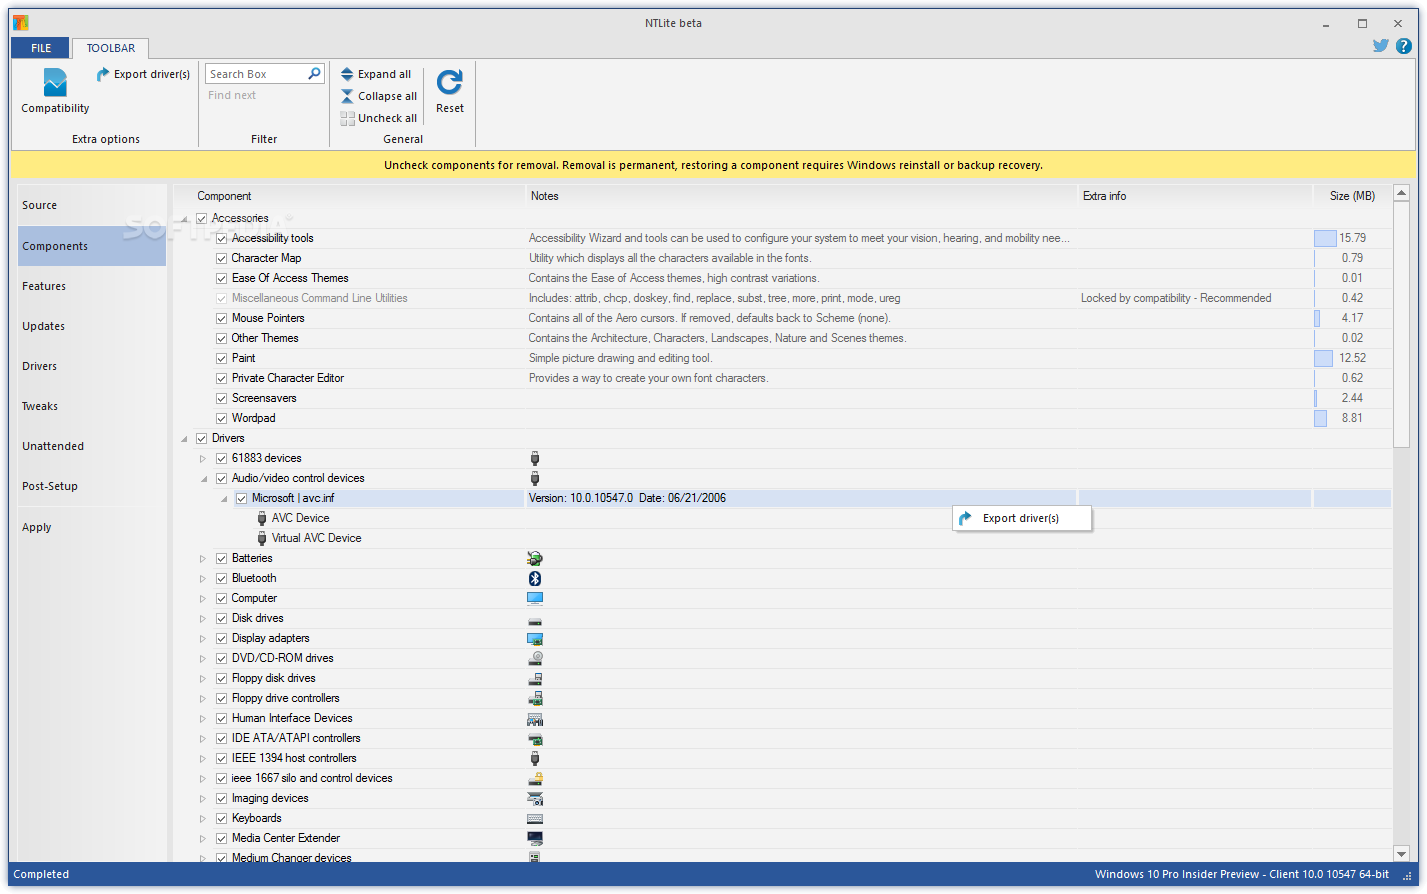Viewport: 1427px width, 894px height.
Task: Collapse the Drivers group
Action: (185, 439)
